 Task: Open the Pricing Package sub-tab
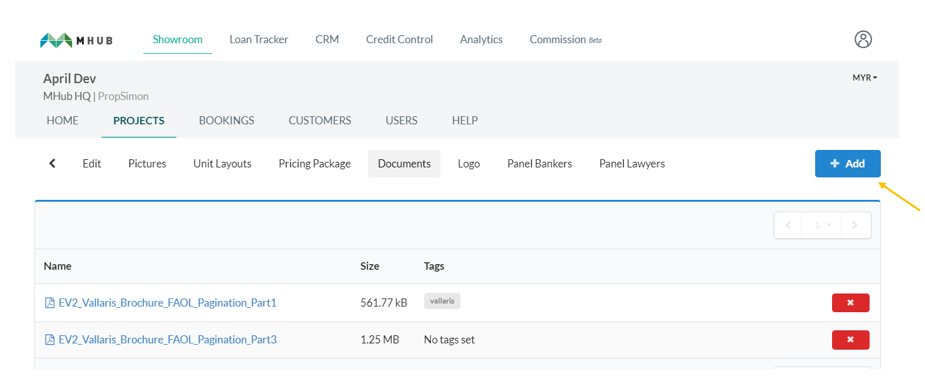click(x=315, y=164)
